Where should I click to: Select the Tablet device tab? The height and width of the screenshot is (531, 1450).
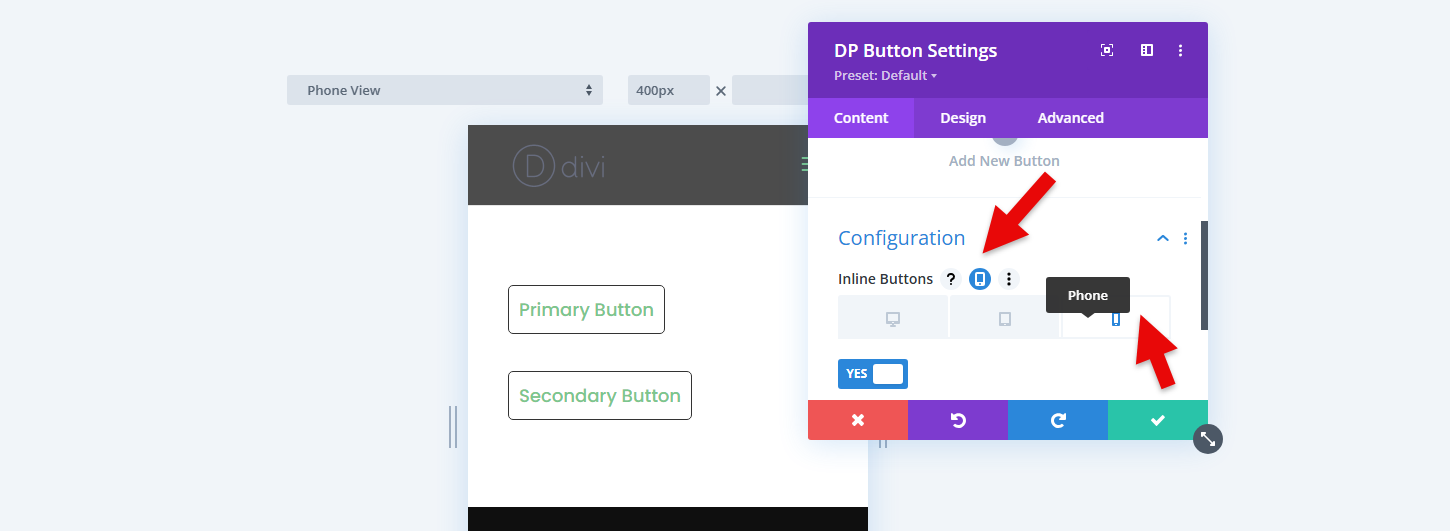(1004, 317)
